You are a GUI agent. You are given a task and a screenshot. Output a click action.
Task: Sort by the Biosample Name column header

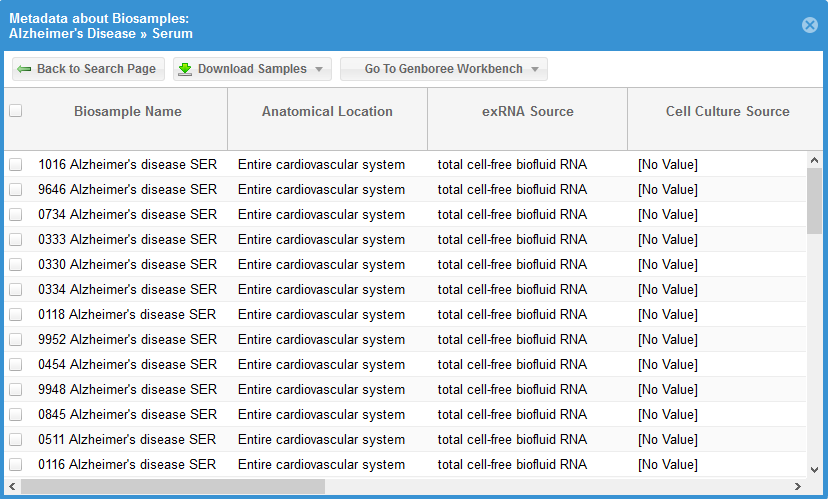pyautogui.click(x=128, y=112)
